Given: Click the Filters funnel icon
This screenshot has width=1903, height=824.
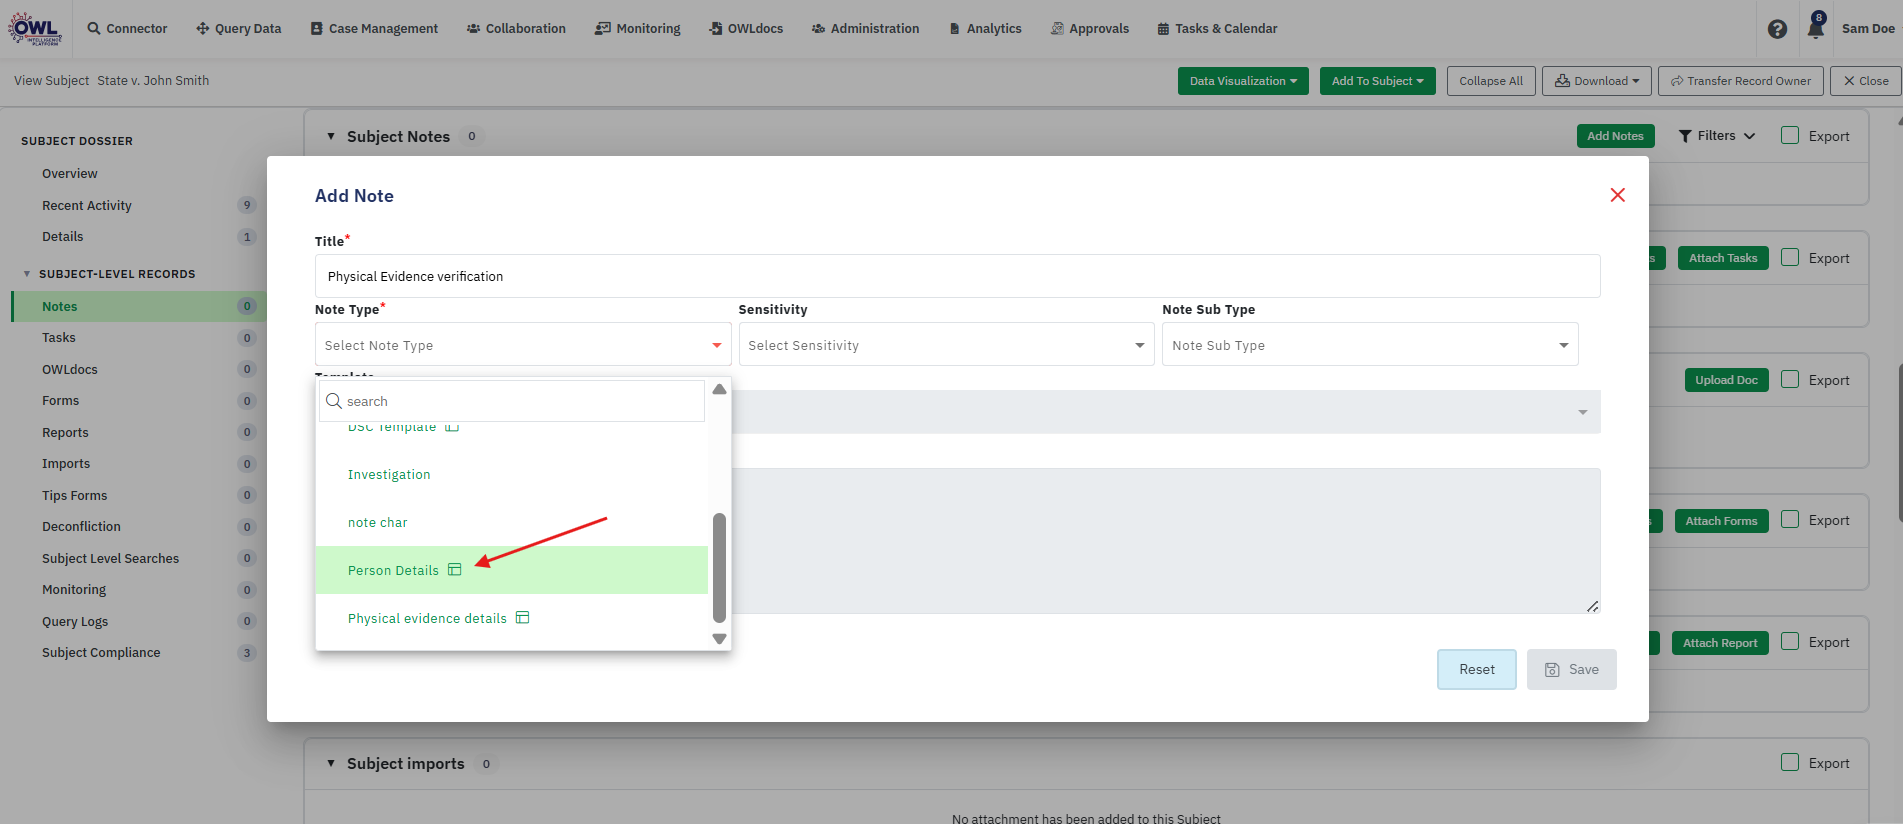Looking at the screenshot, I should coord(1685,136).
